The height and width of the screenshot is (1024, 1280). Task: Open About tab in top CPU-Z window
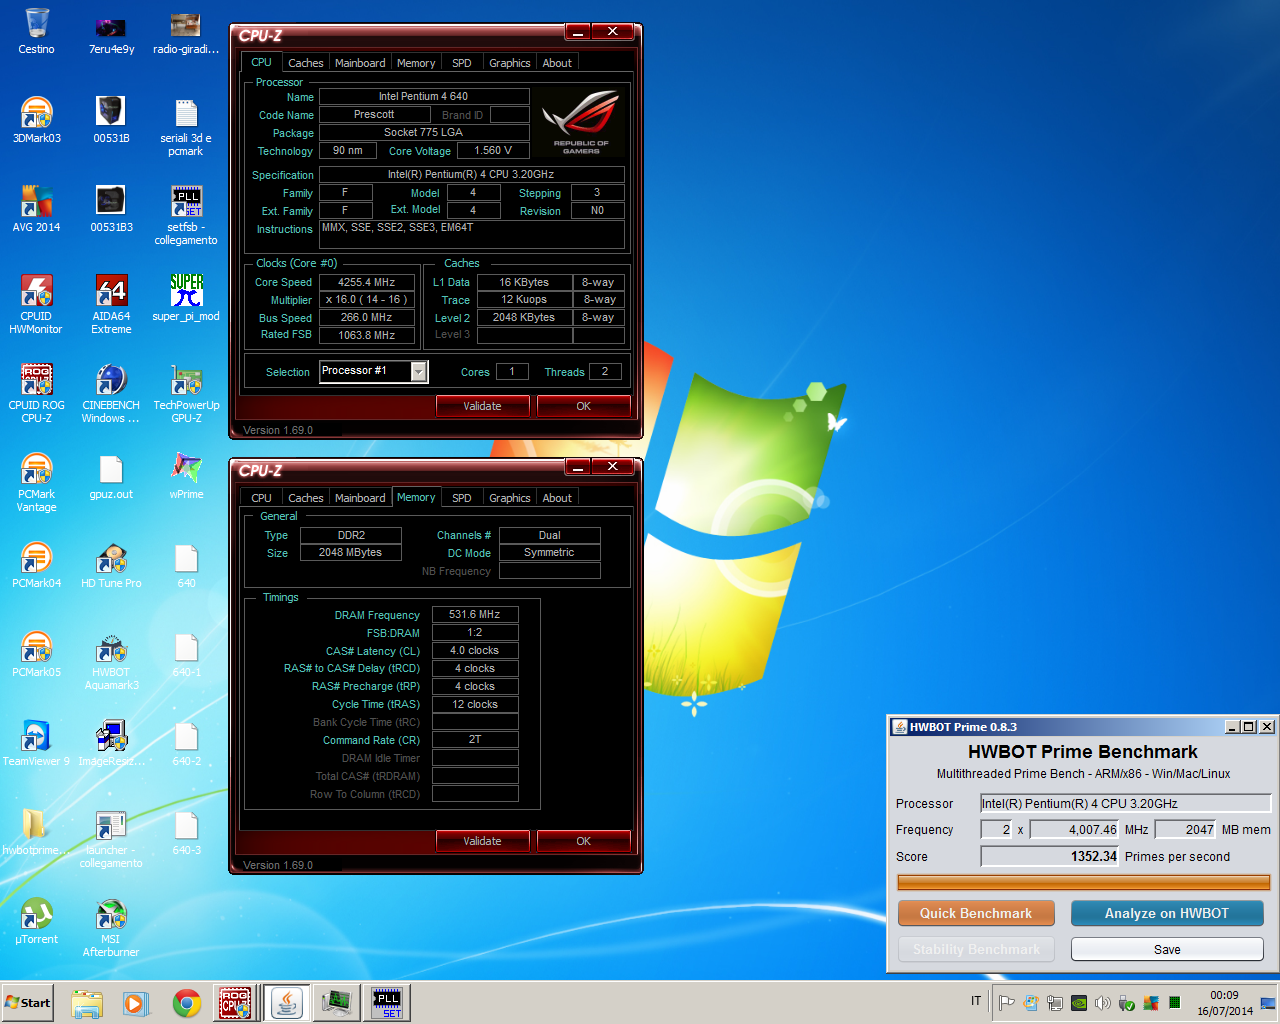(x=557, y=63)
